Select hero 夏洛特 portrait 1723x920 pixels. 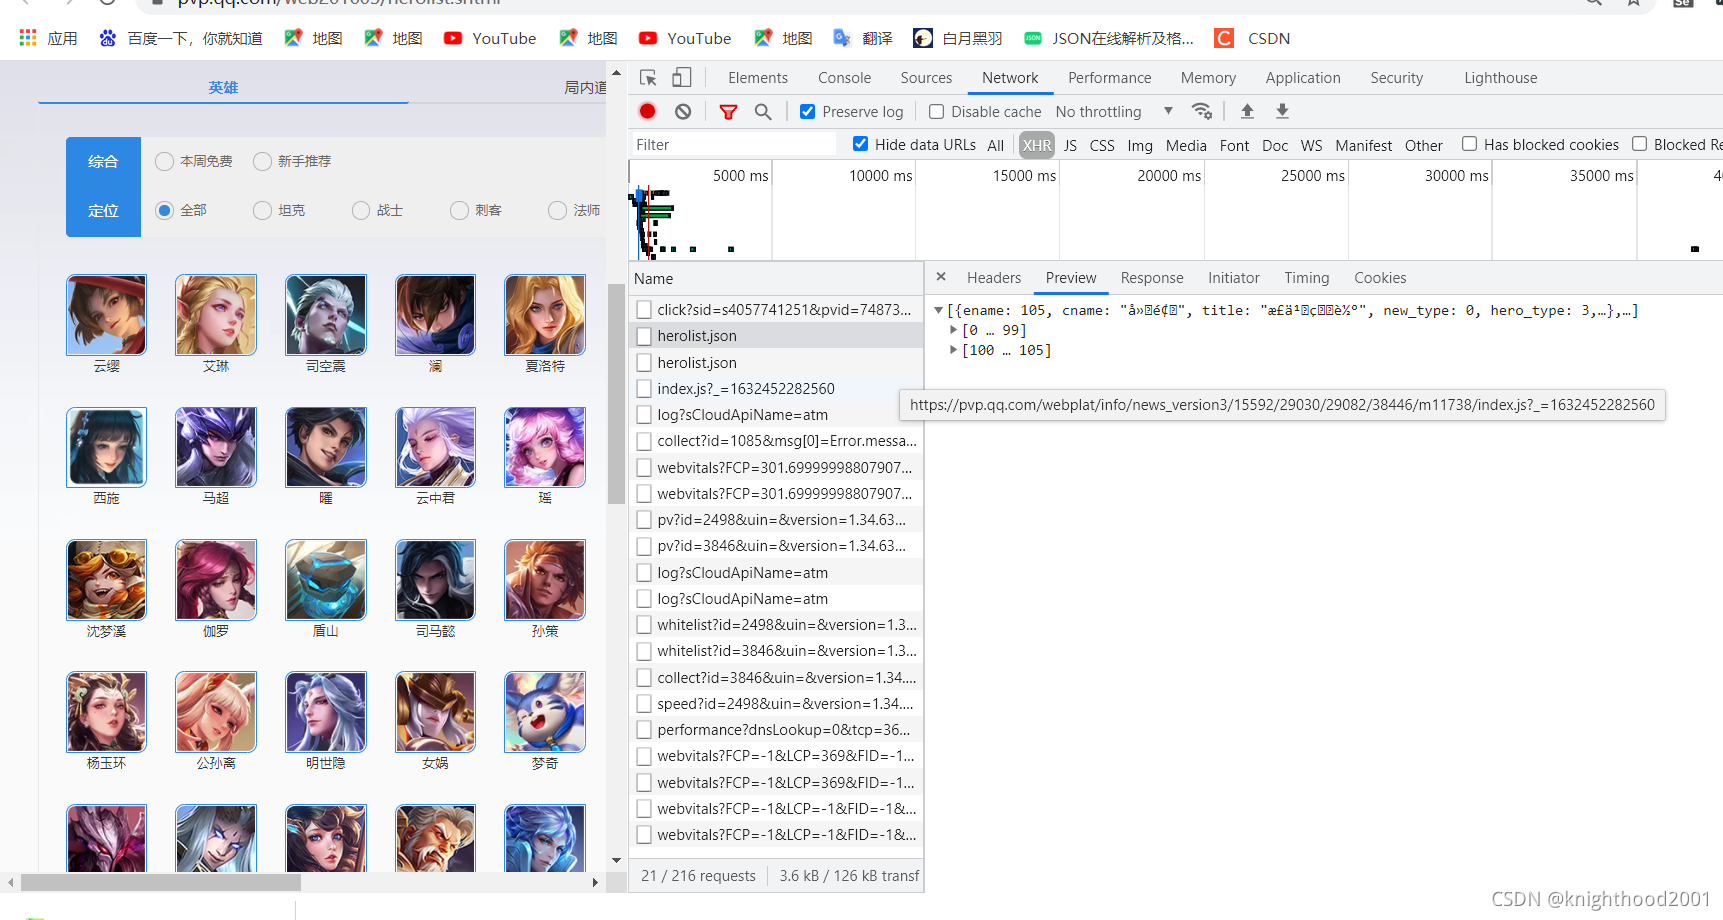[545, 315]
